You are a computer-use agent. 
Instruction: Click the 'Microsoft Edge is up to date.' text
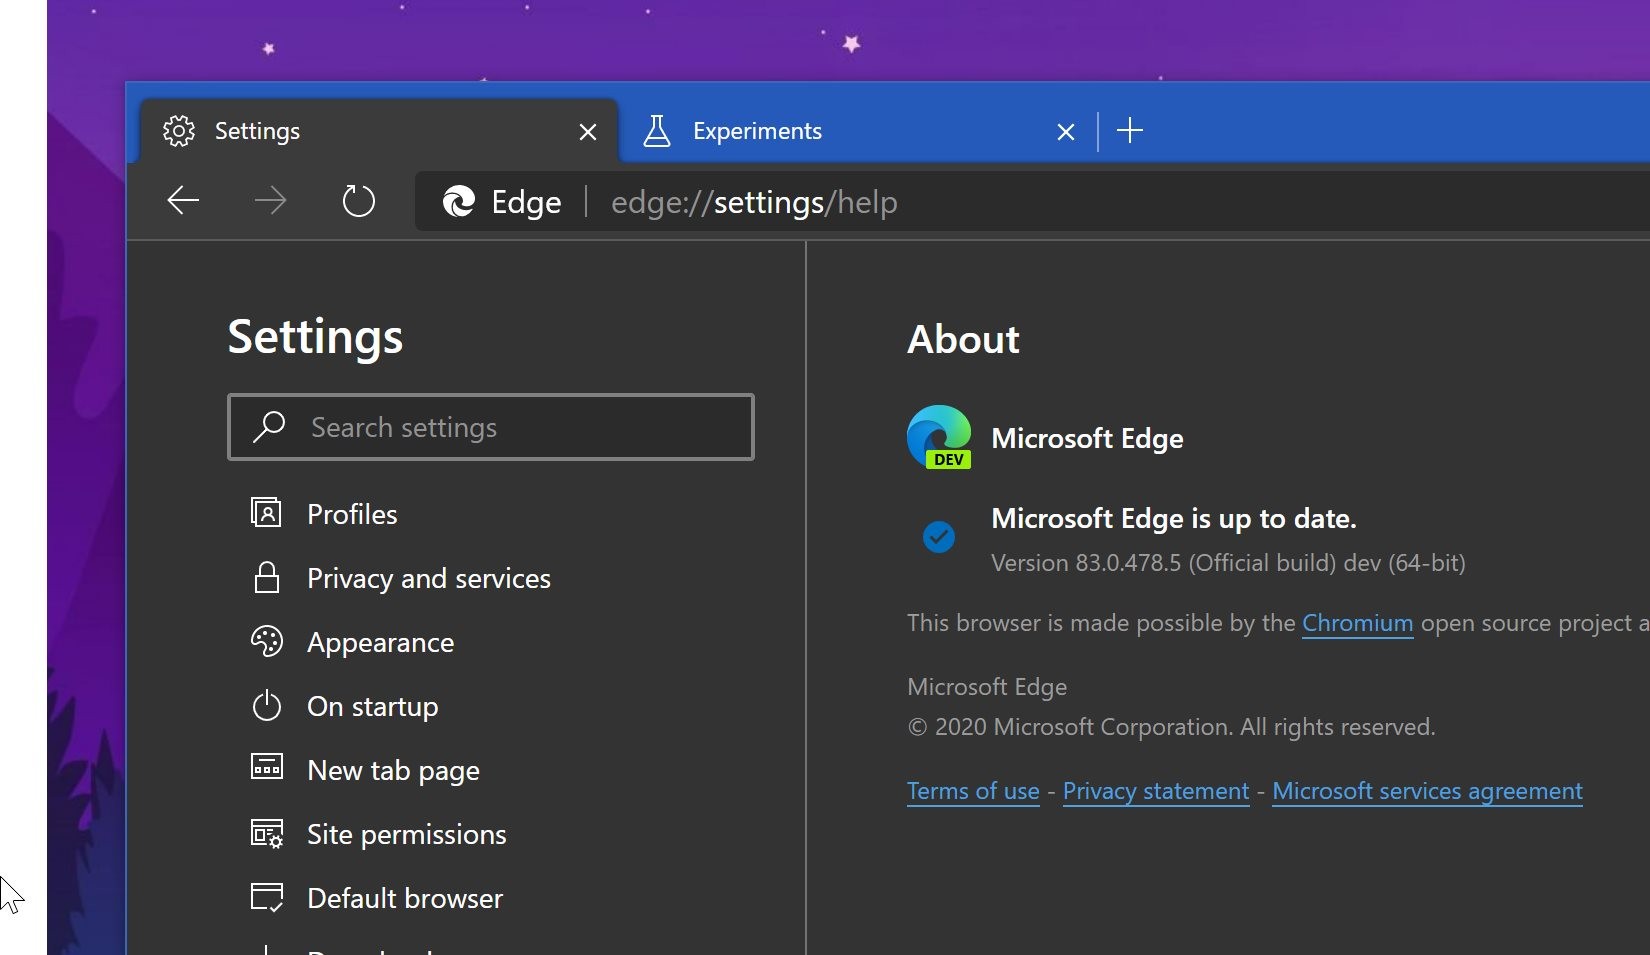(x=1173, y=518)
